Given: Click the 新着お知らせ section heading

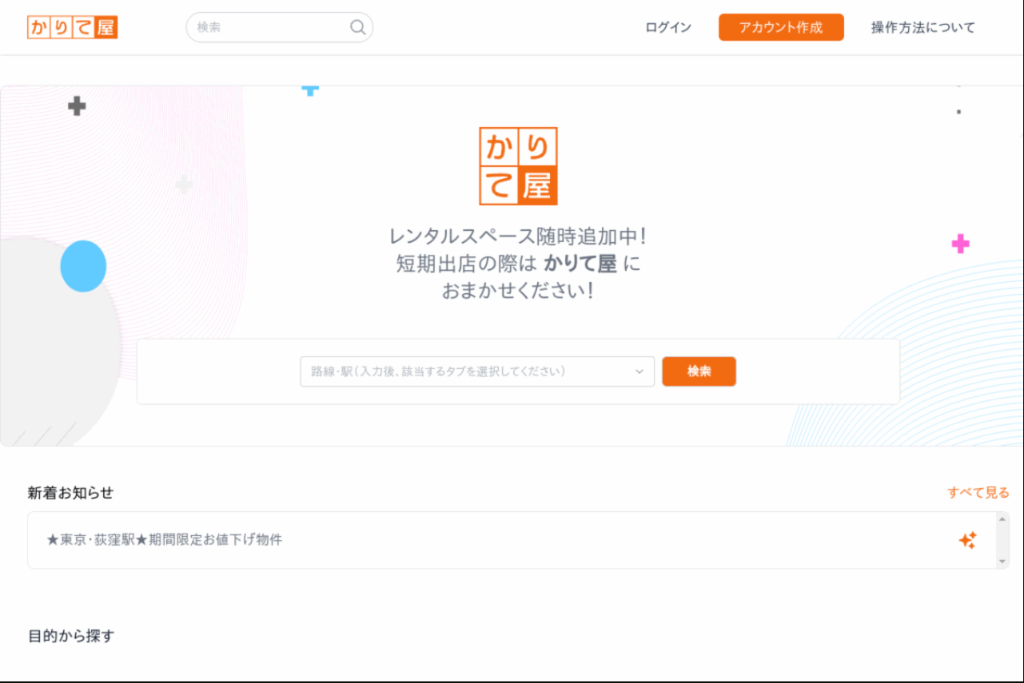Looking at the screenshot, I should tap(69, 491).
